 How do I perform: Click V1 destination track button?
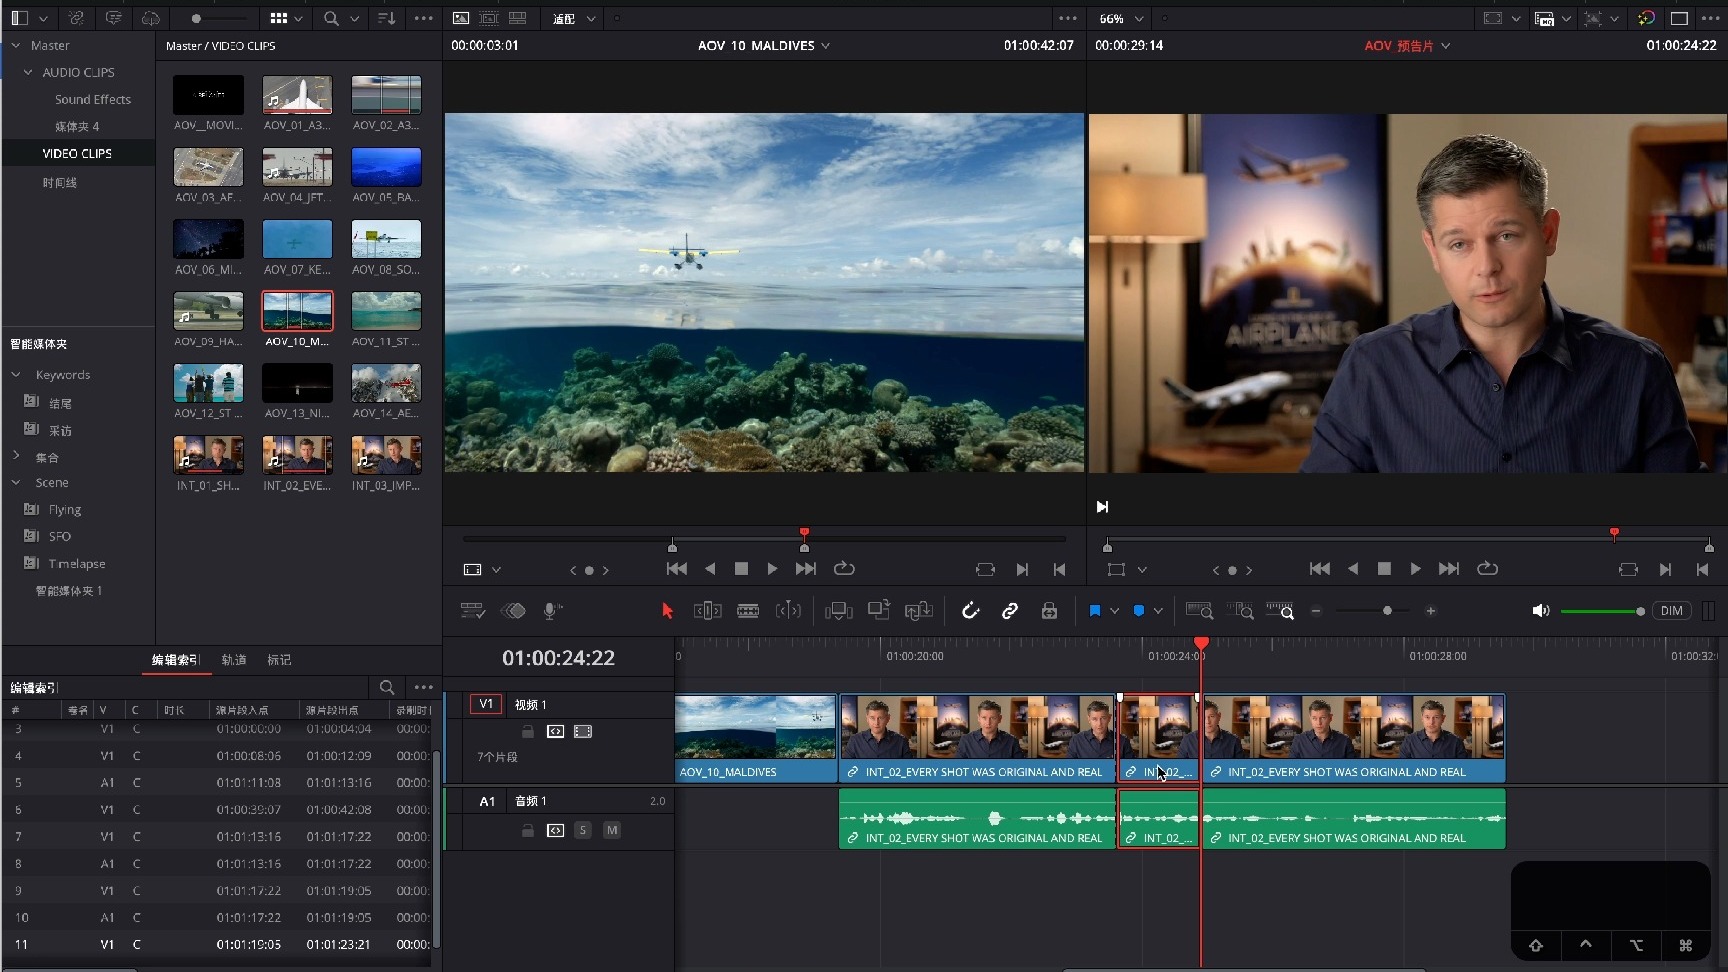[x=486, y=704]
